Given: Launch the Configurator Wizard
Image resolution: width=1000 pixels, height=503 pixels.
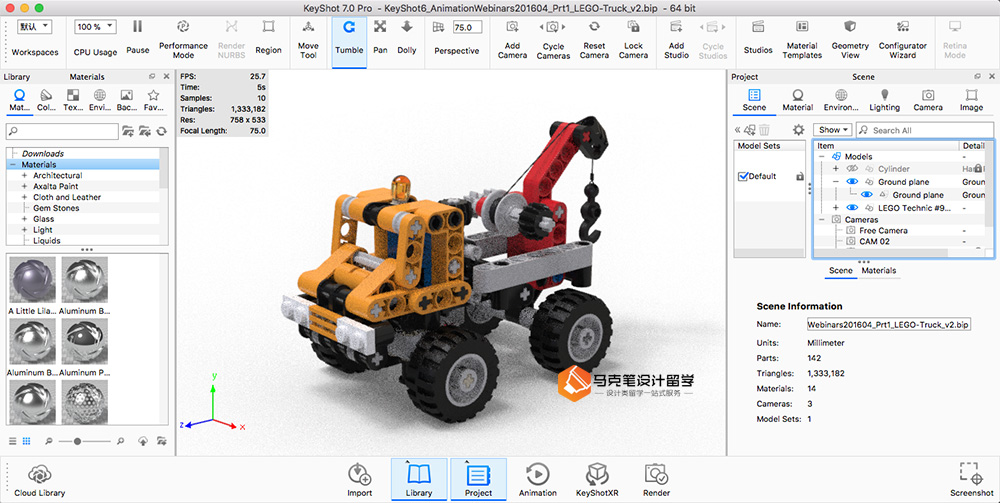Looking at the screenshot, I should pyautogui.click(x=902, y=38).
